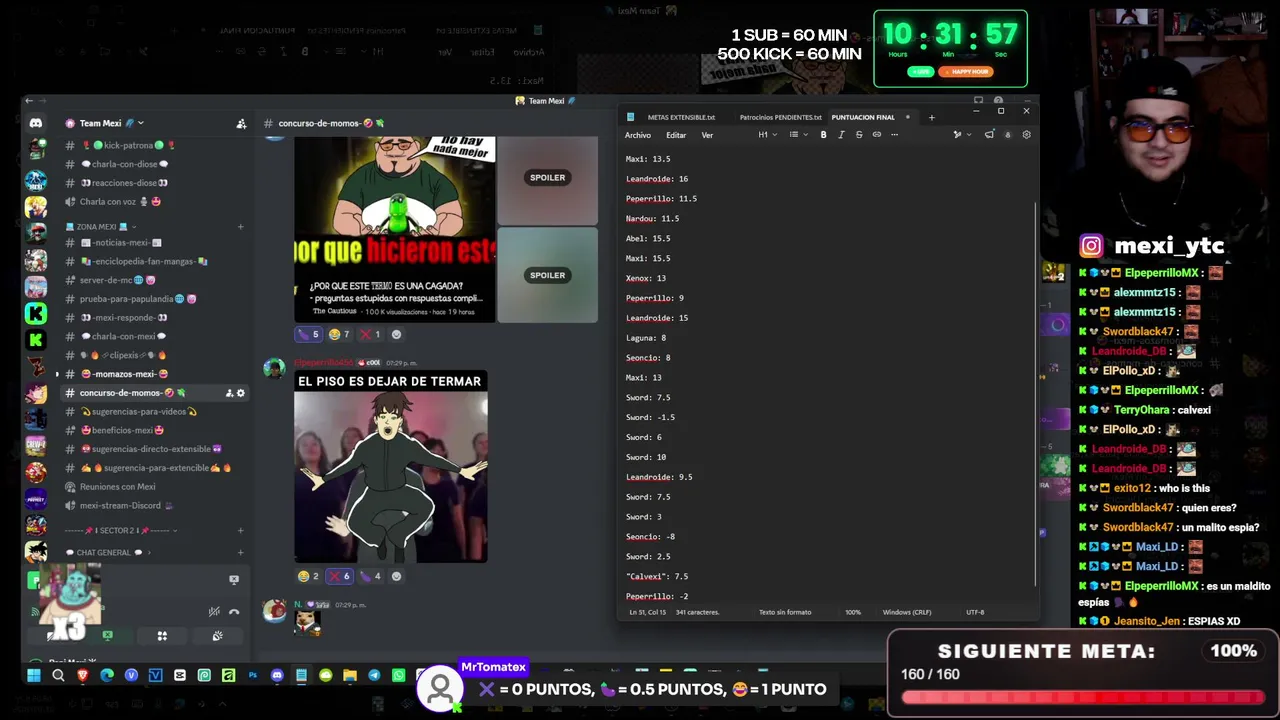
Task: Expand the CHAT GENERAL category
Action: click(x=108, y=552)
